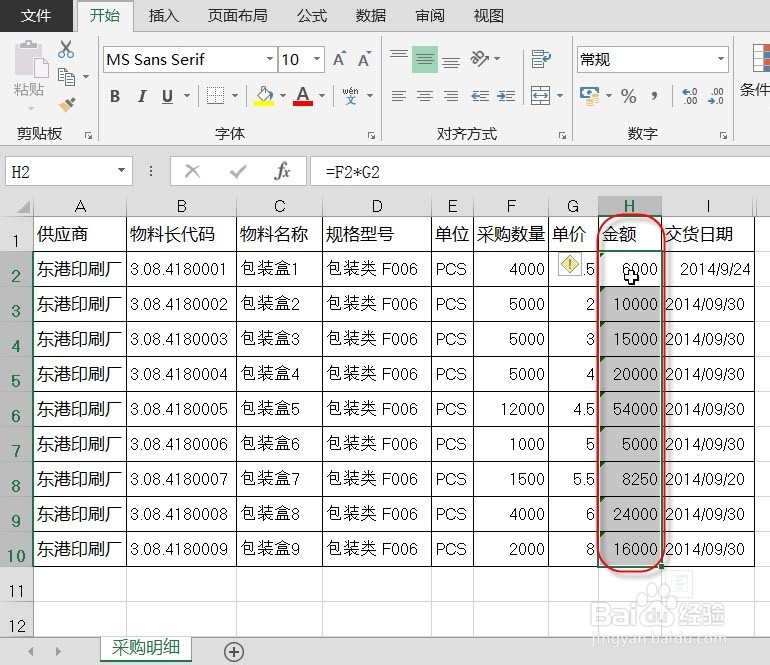Click the Cut scissors icon

[x=65, y=50]
